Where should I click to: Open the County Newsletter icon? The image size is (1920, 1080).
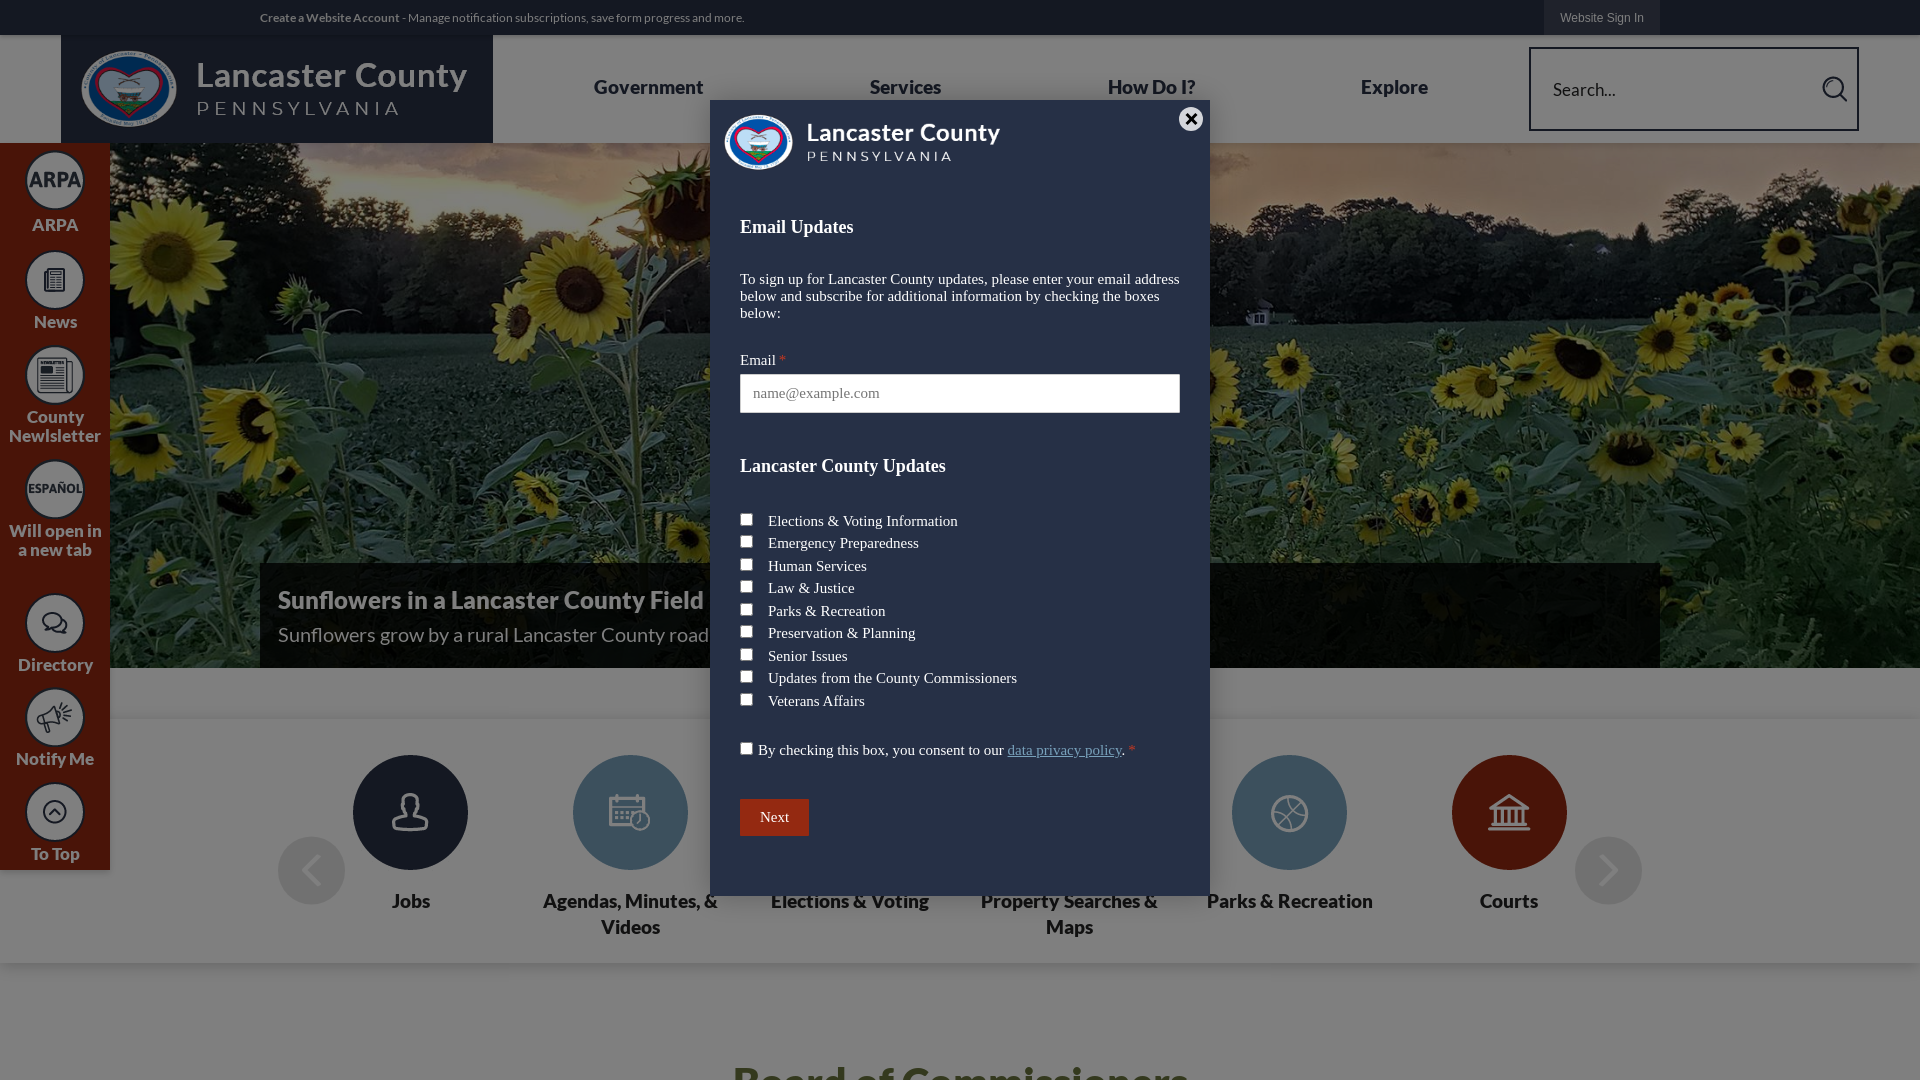[55, 376]
